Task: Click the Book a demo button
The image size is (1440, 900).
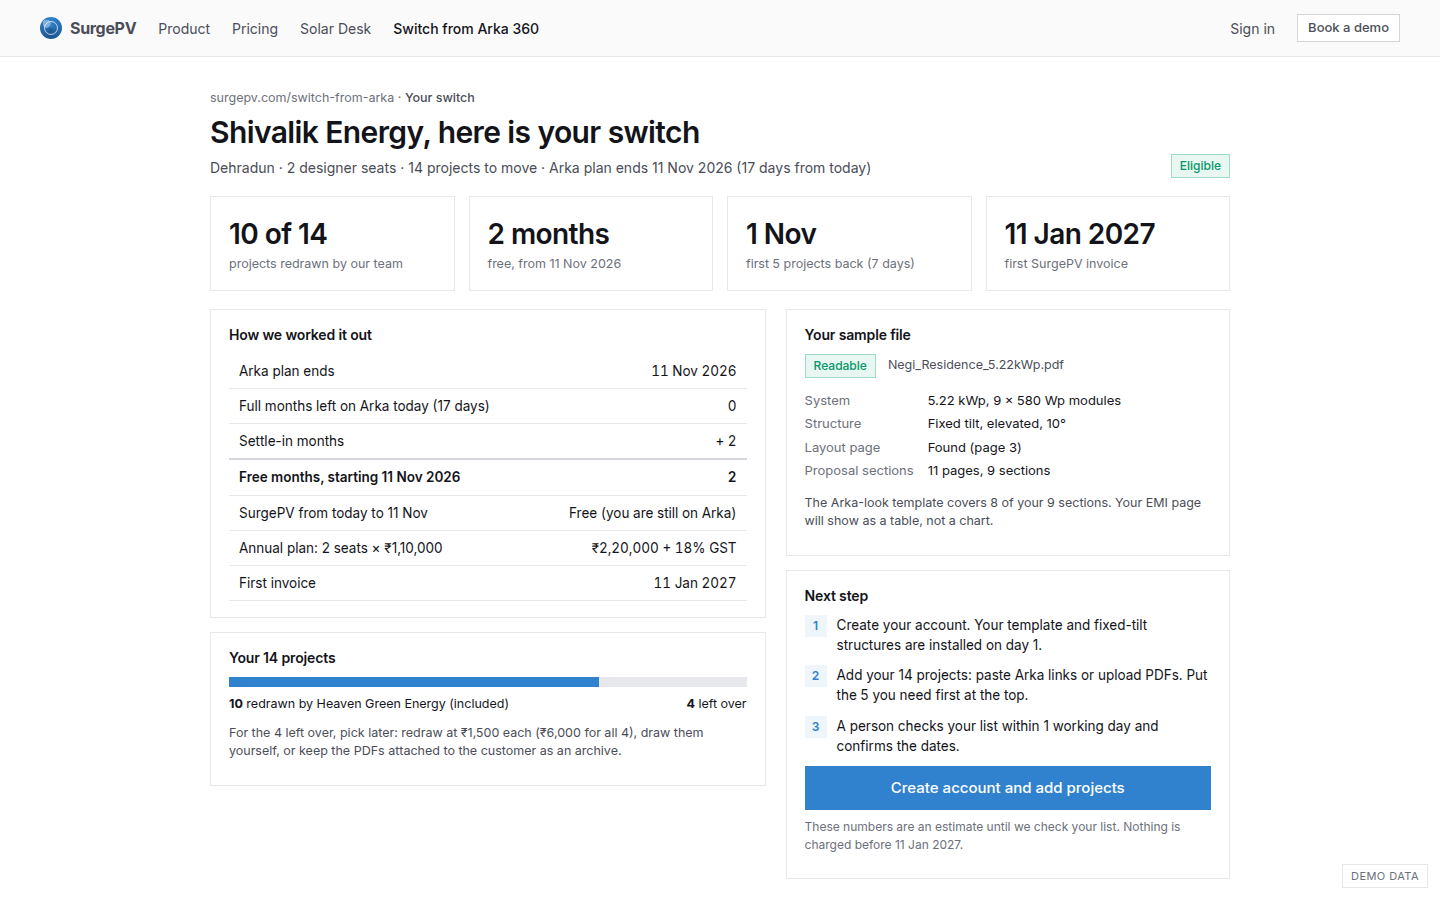Action: [x=1348, y=28]
